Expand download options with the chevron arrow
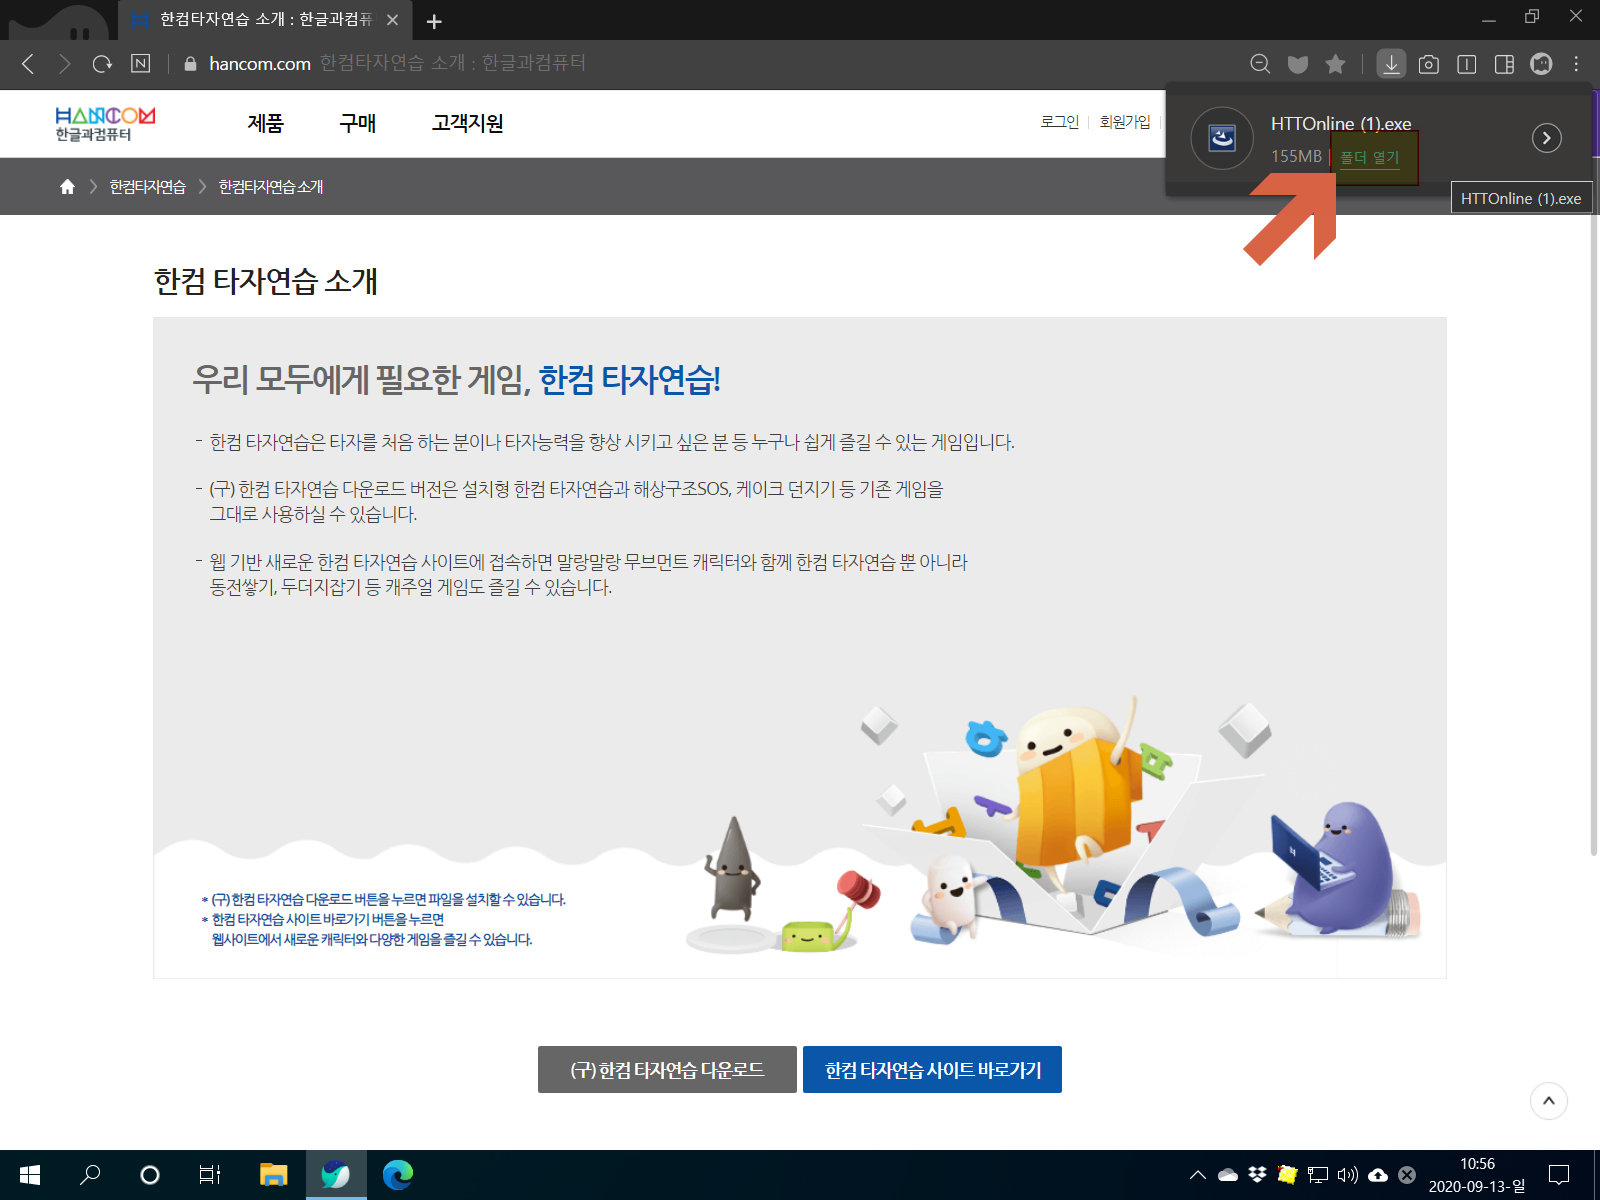Image resolution: width=1600 pixels, height=1200 pixels. [1547, 138]
